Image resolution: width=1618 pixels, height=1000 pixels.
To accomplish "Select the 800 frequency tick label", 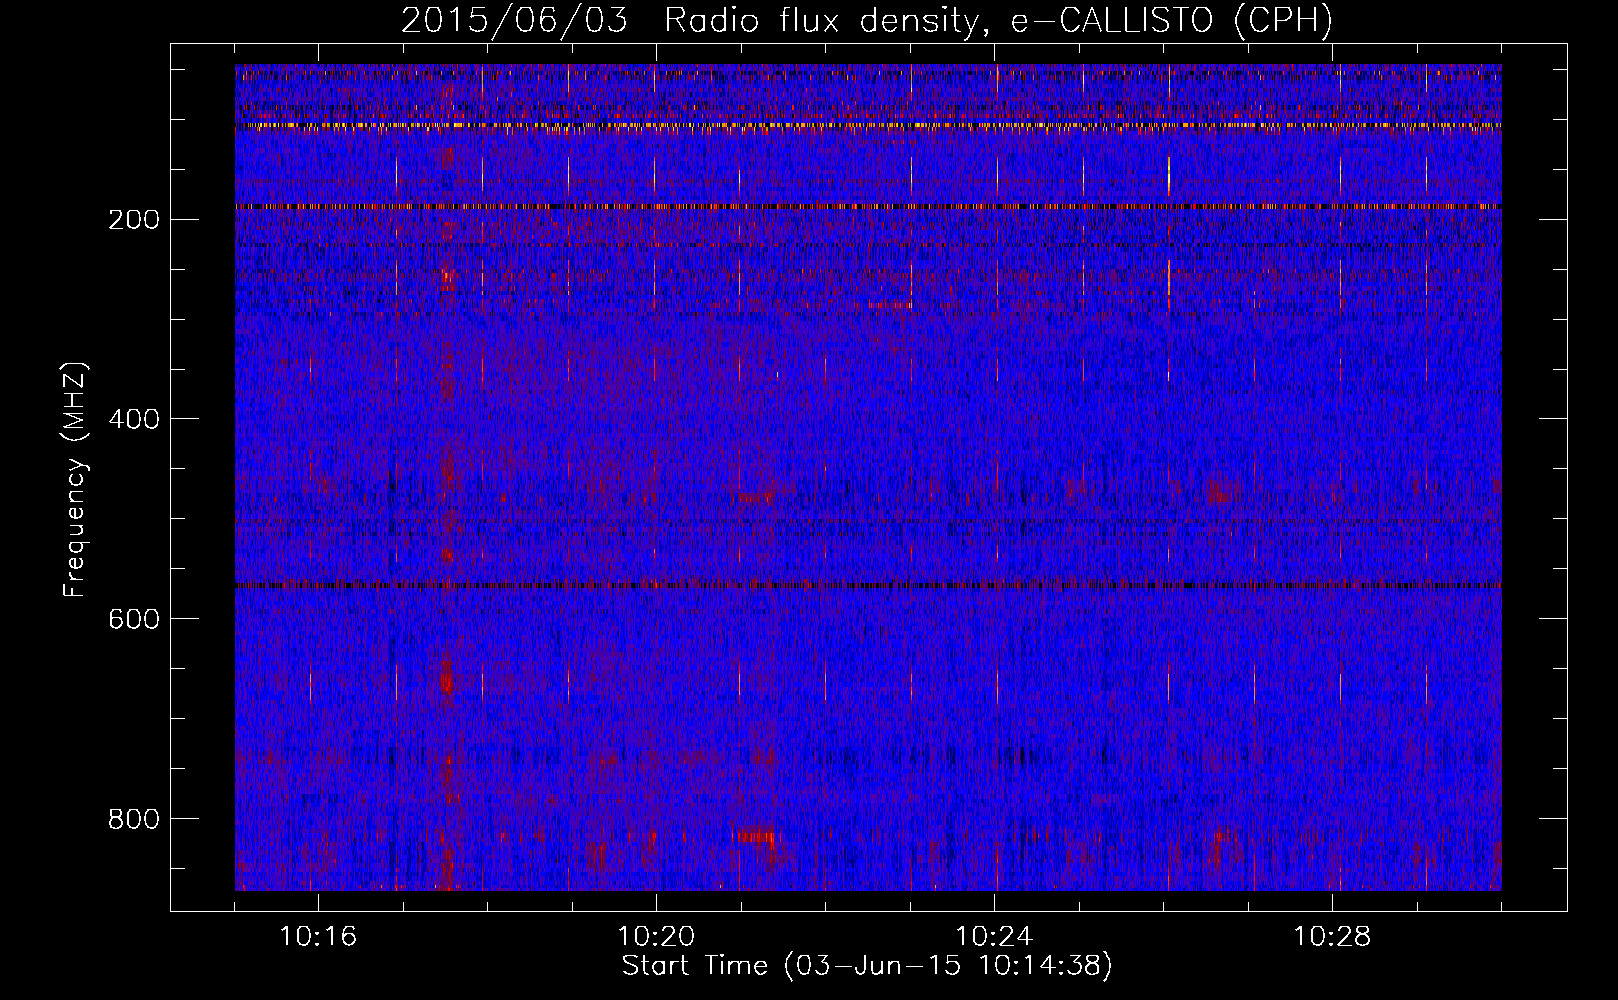I will pos(133,820).
